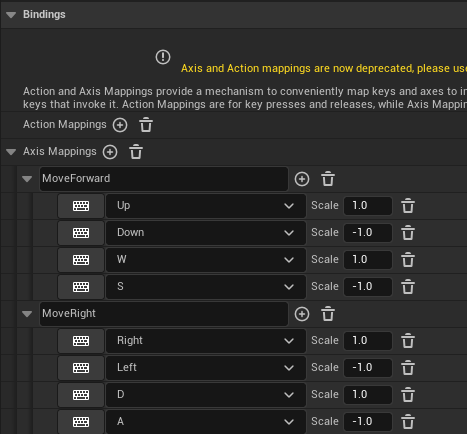Collapse the Axis Mappings list

coord(11,152)
